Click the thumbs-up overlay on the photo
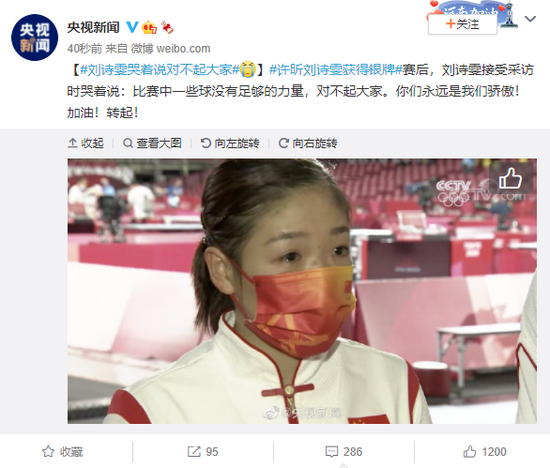This screenshot has width=550, height=468. [511, 178]
